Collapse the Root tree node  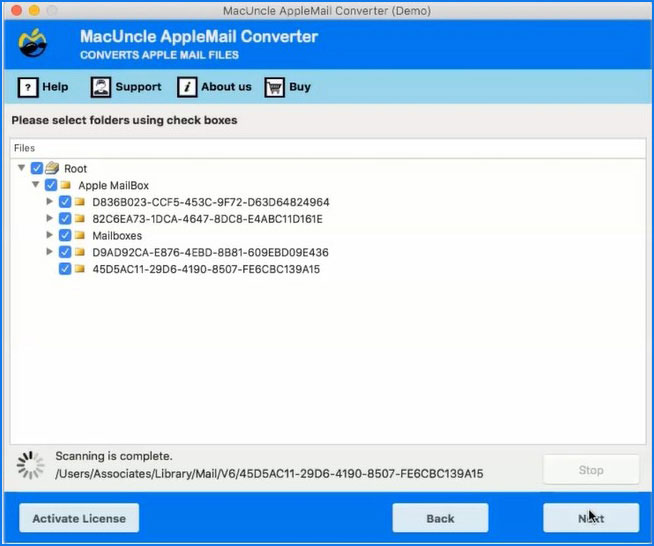click(21, 168)
